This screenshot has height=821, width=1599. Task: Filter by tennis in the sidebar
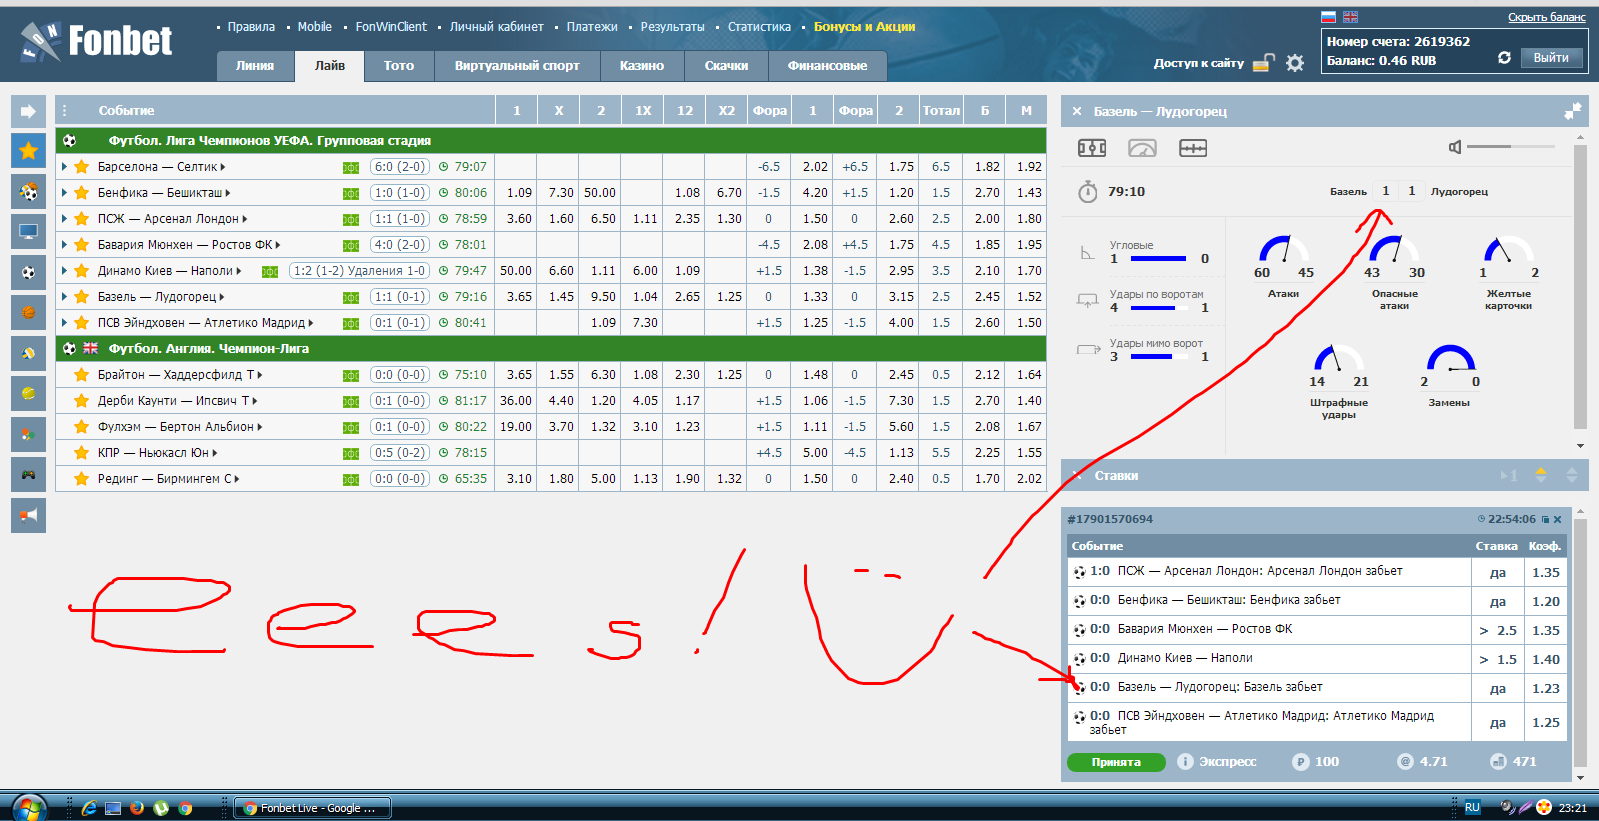pos(28,394)
